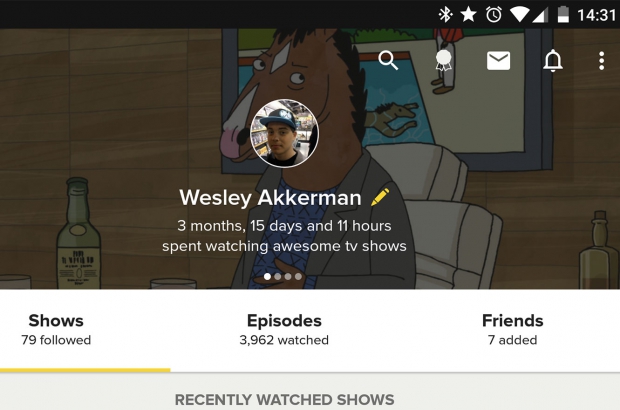
Task: Select the fourth page indicator dot
Action: [x=299, y=277]
